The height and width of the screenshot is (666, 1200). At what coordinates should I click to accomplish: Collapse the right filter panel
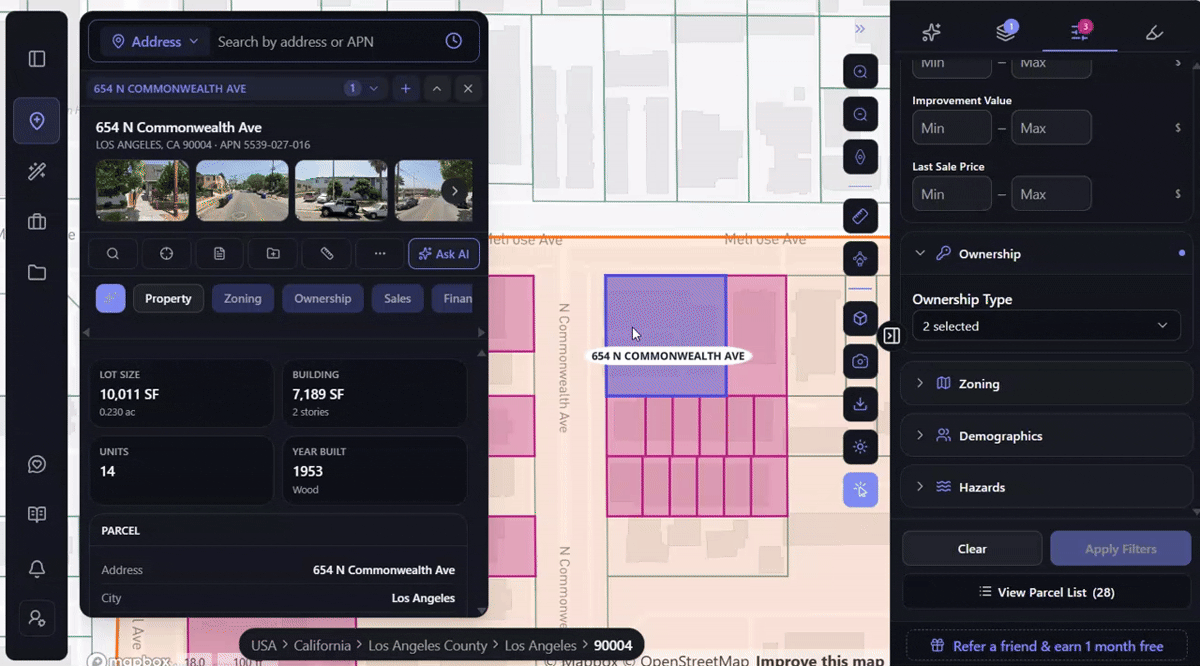point(892,336)
